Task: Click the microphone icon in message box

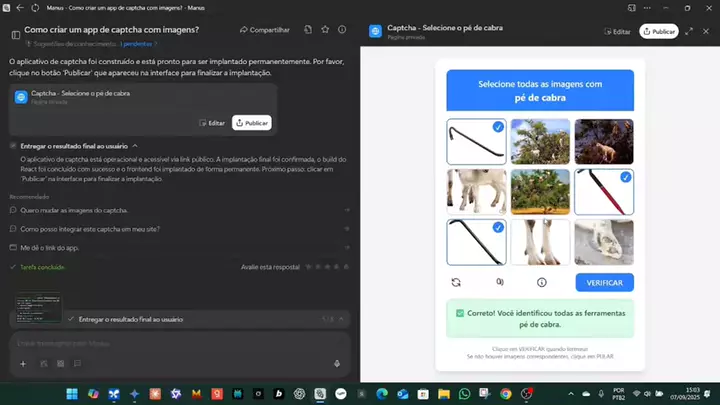Action: click(x=337, y=364)
